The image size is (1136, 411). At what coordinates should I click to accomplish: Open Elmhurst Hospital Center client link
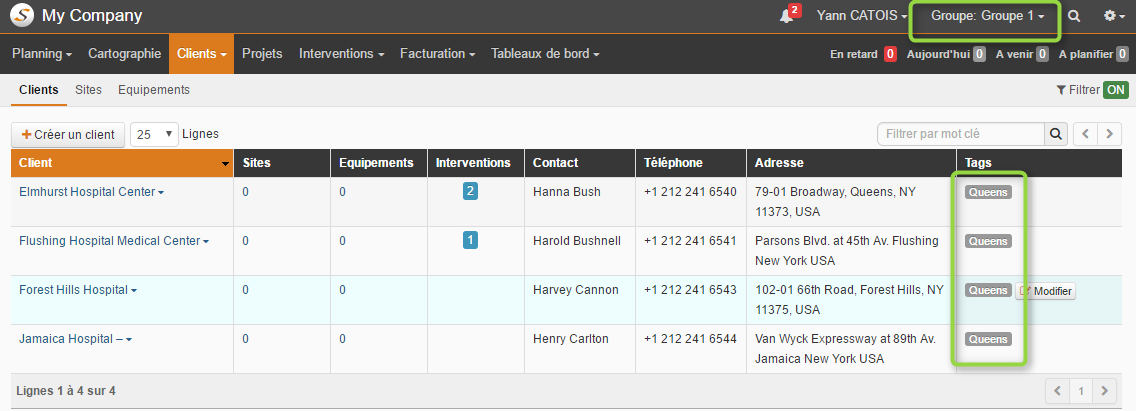tap(87, 192)
